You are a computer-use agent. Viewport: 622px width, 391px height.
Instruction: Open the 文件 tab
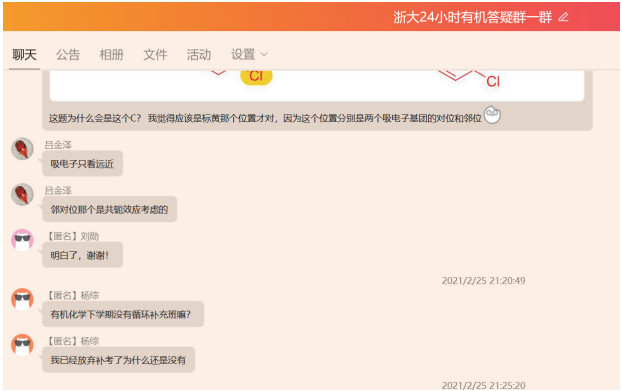click(x=155, y=55)
